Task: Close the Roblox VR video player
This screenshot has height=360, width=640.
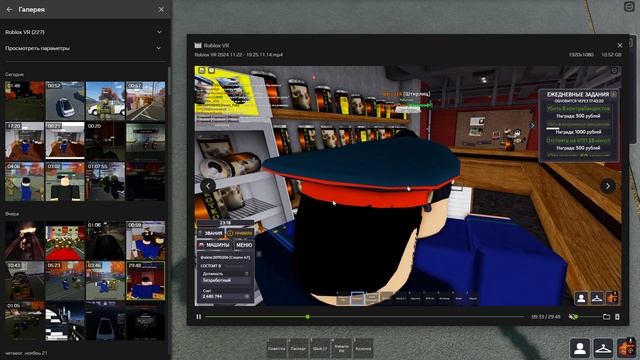Action: click(620, 45)
